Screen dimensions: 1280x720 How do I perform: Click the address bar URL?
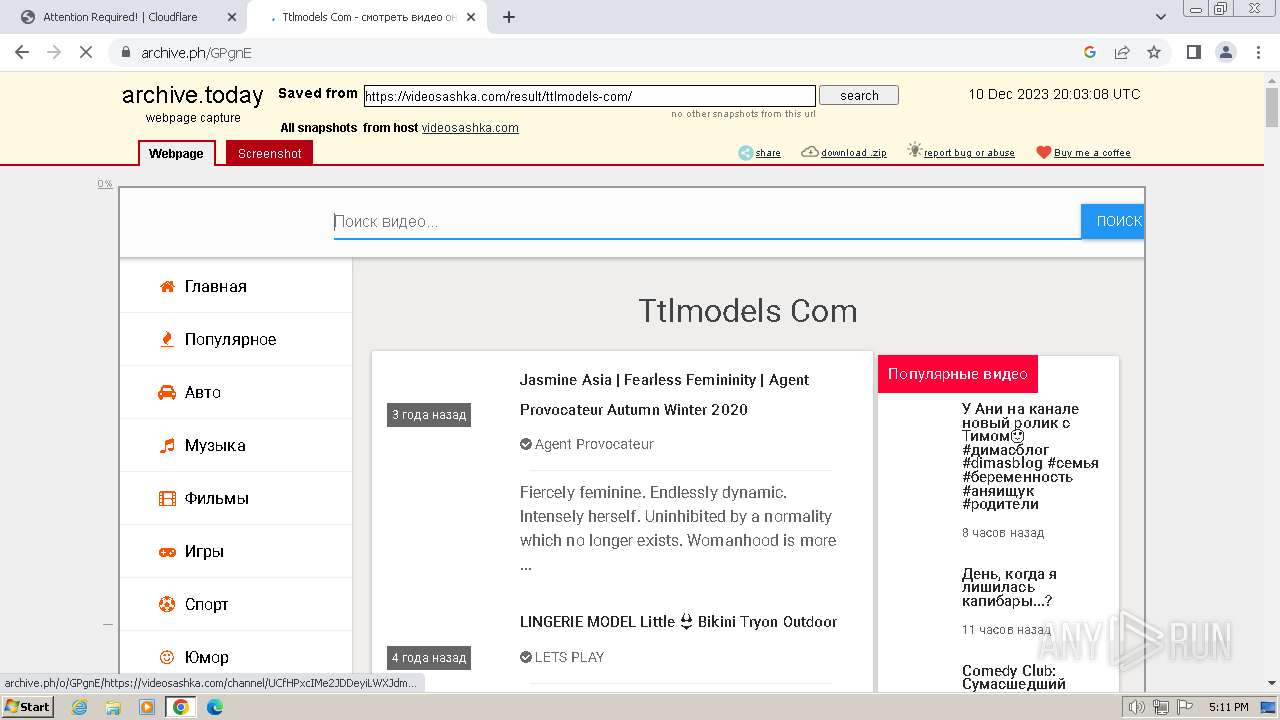tap(196, 53)
